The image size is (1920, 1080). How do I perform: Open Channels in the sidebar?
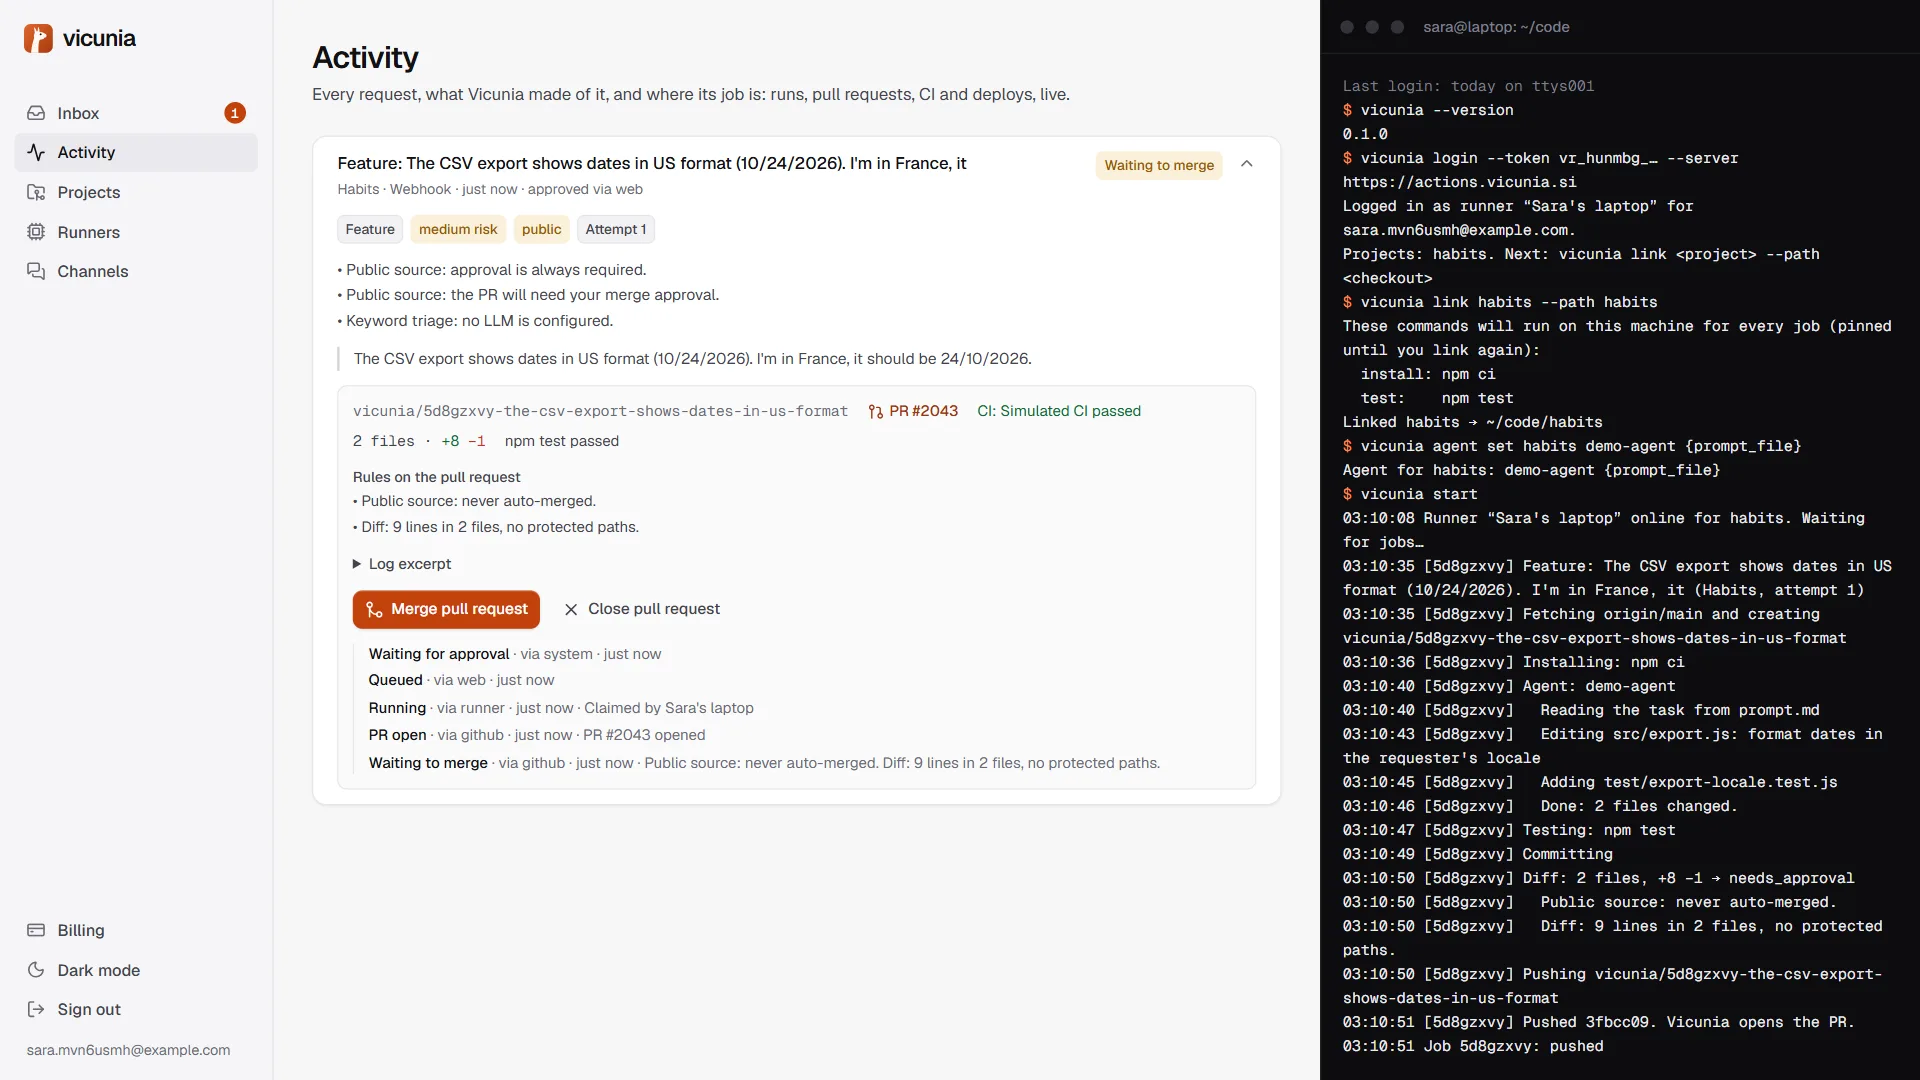coord(136,271)
